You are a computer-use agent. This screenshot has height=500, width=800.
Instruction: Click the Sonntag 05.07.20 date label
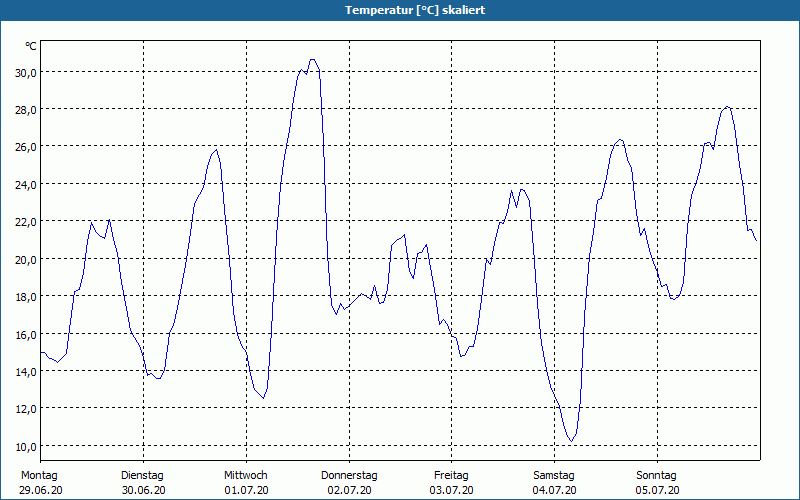tap(657, 483)
